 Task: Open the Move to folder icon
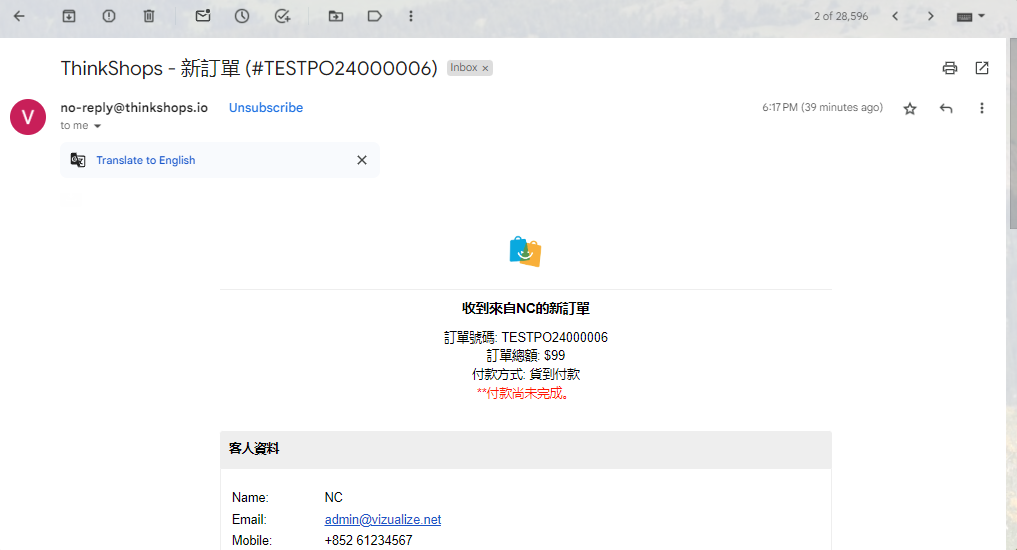click(335, 16)
